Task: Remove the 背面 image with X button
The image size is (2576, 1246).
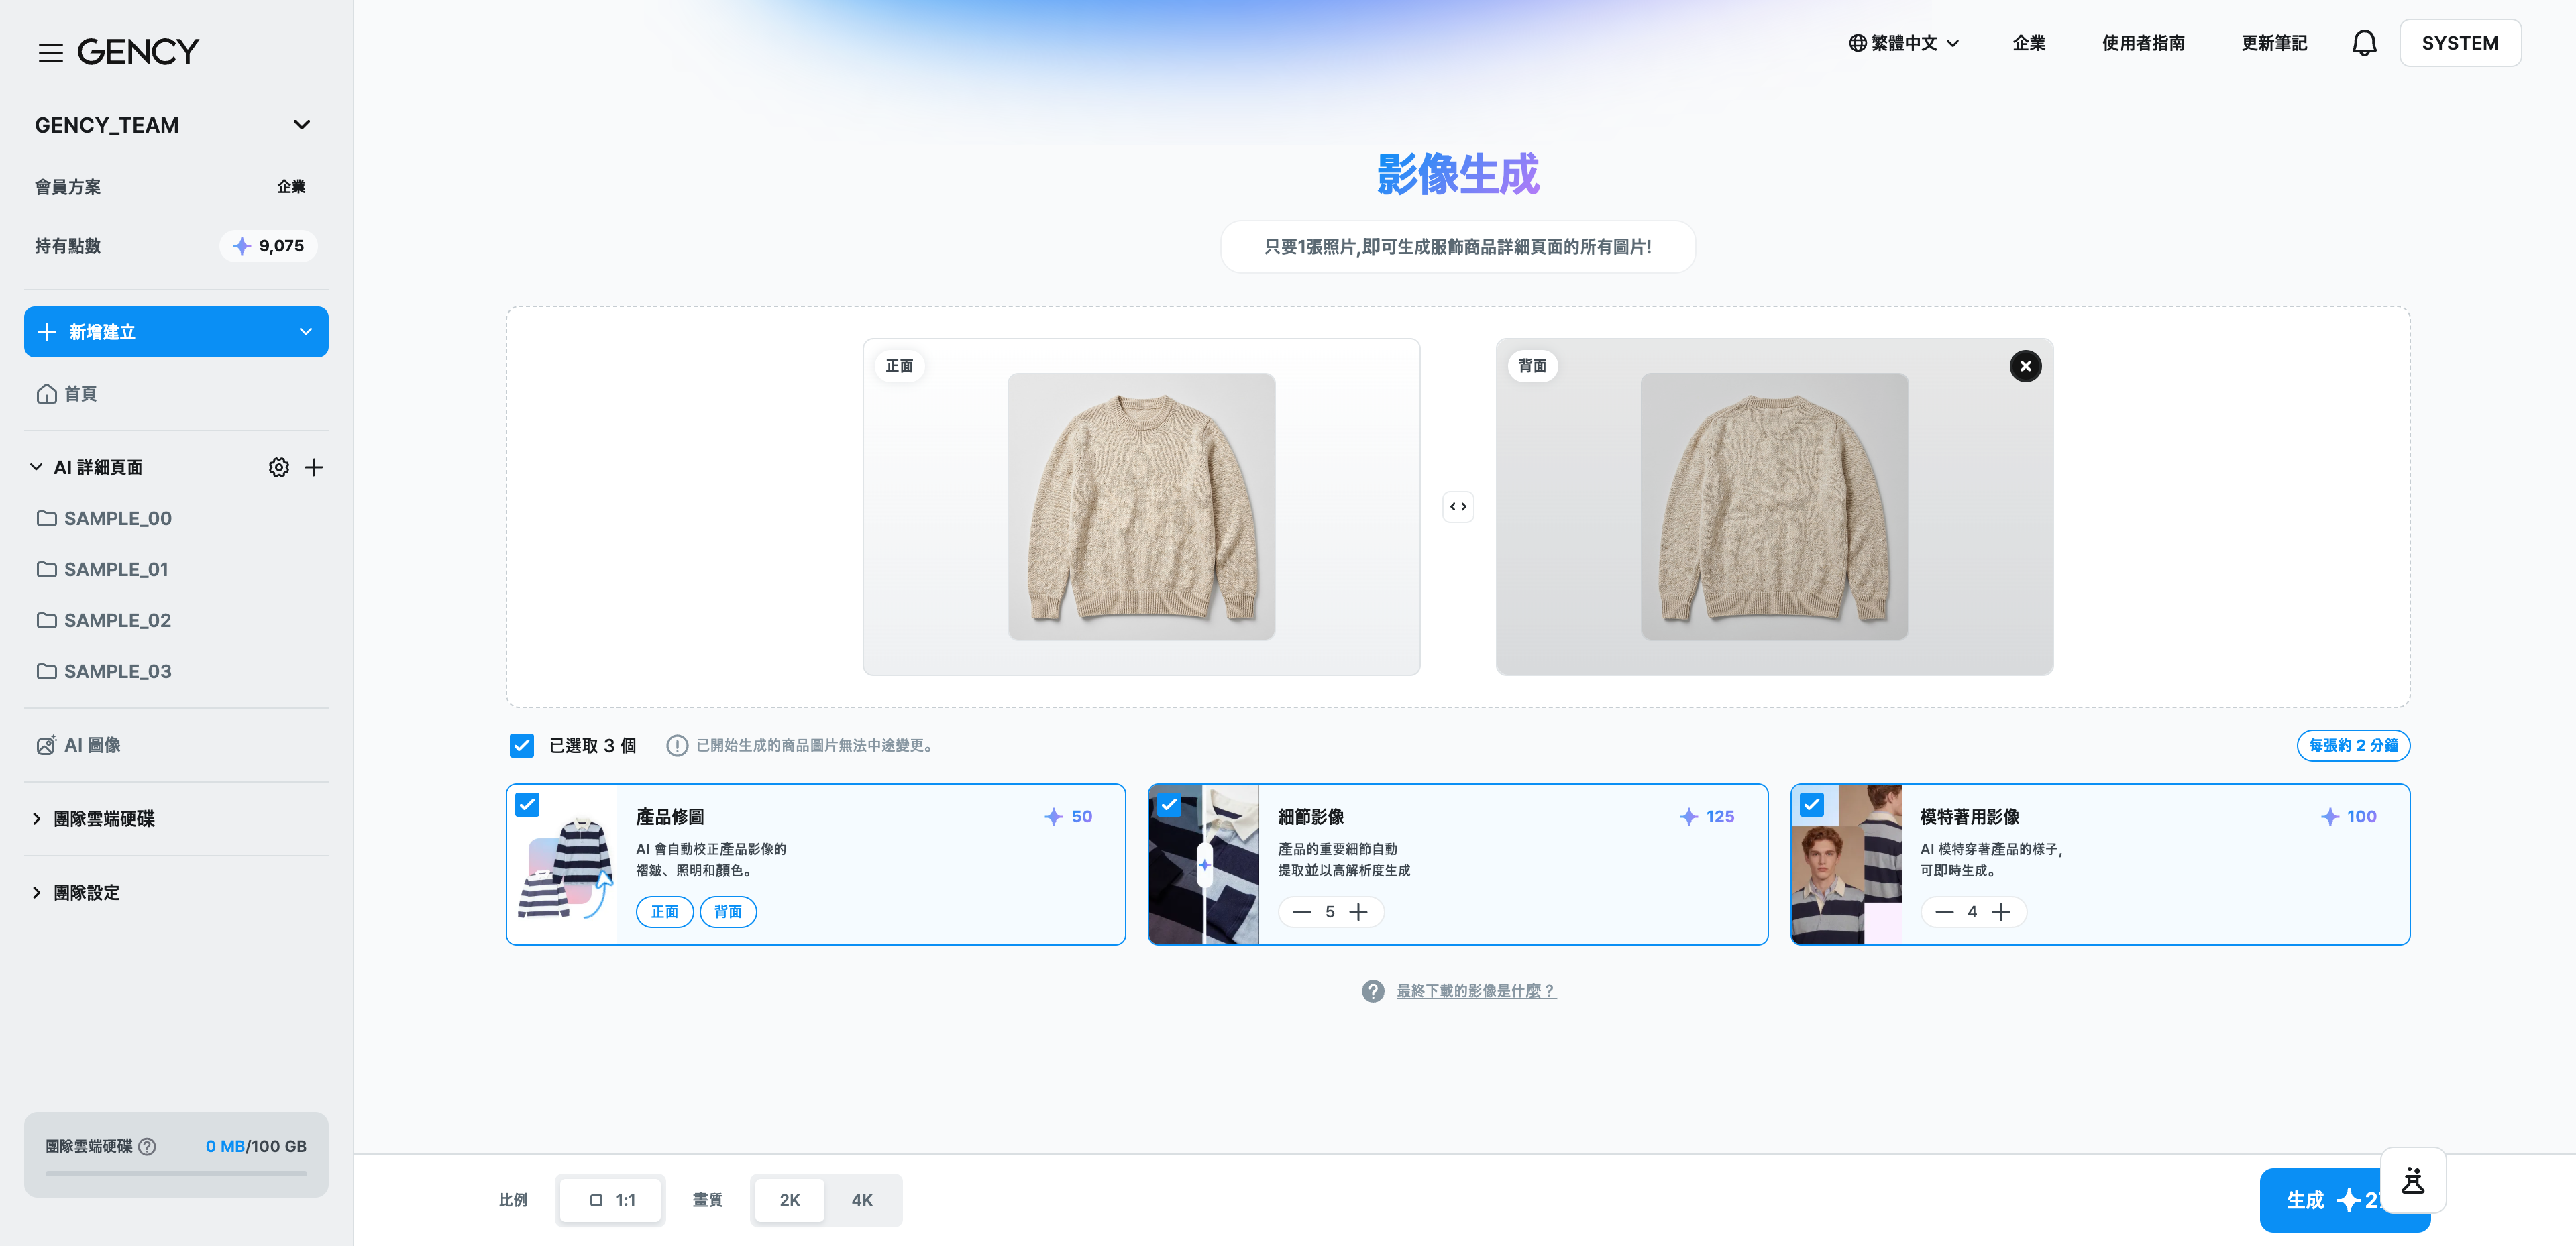Action: [2025, 366]
